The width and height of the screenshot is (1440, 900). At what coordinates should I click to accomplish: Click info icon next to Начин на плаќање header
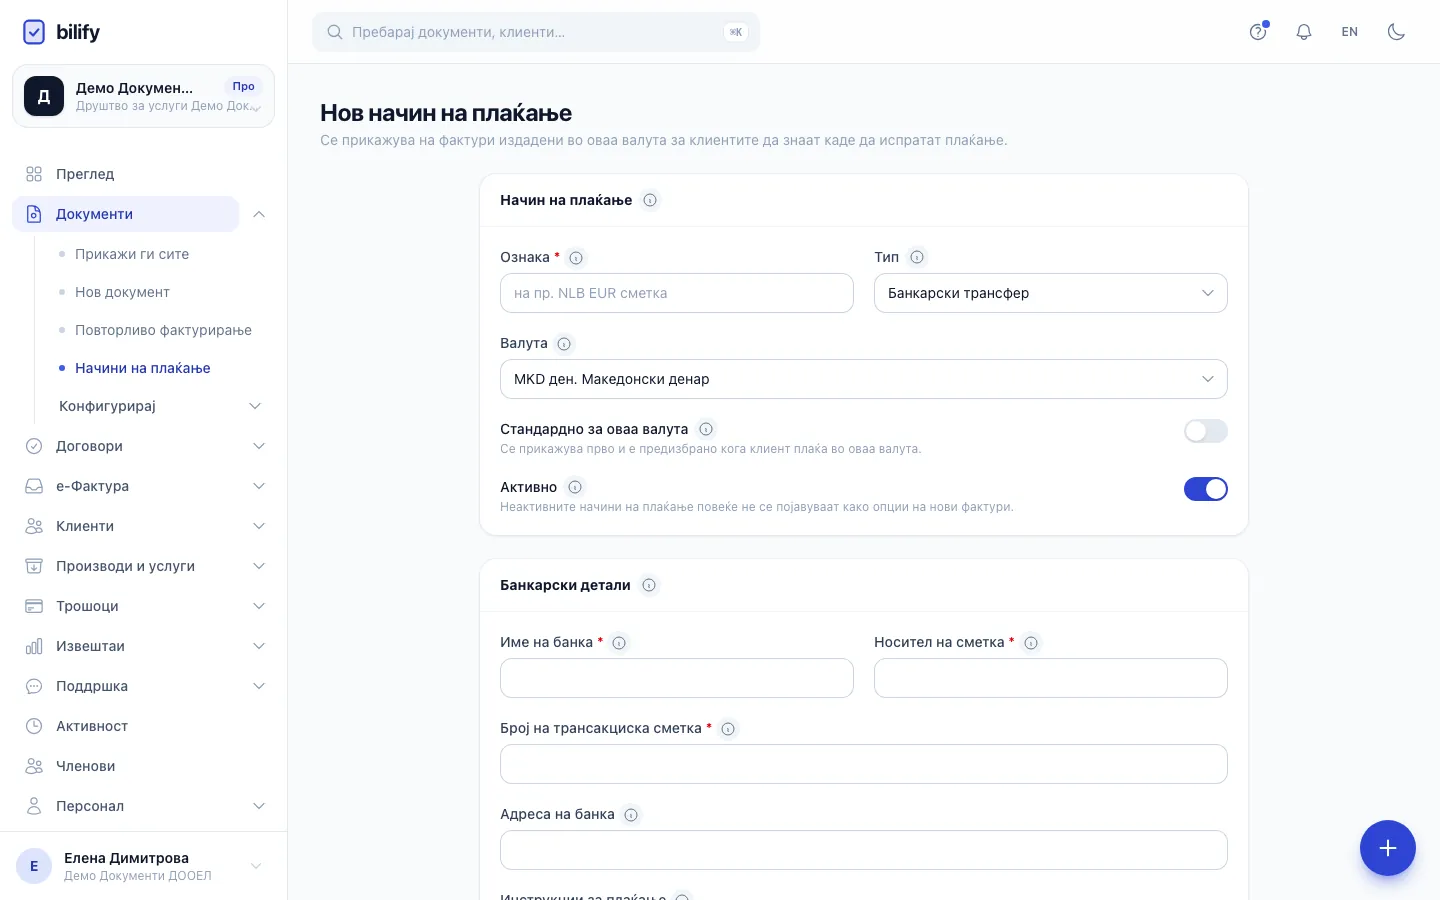650,200
